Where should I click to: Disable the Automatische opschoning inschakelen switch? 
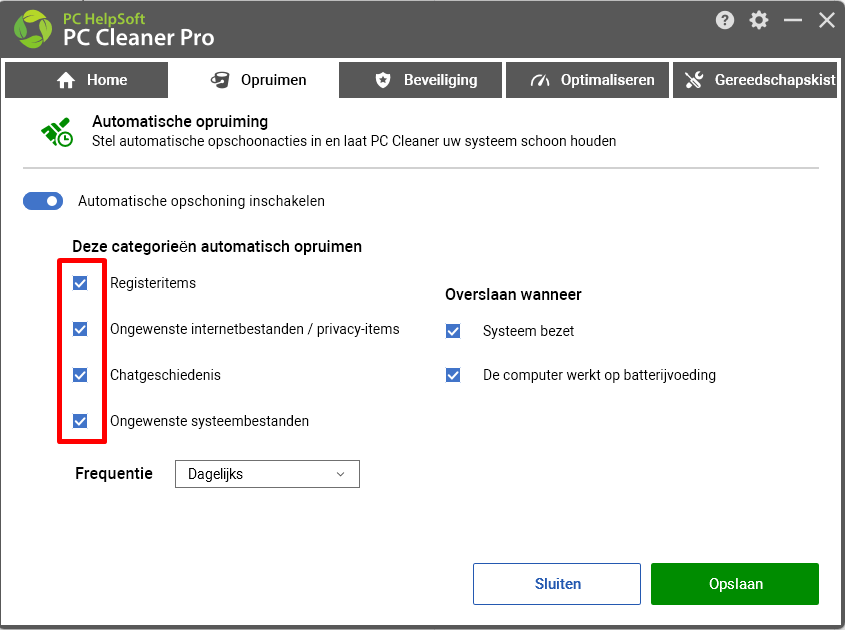point(43,201)
